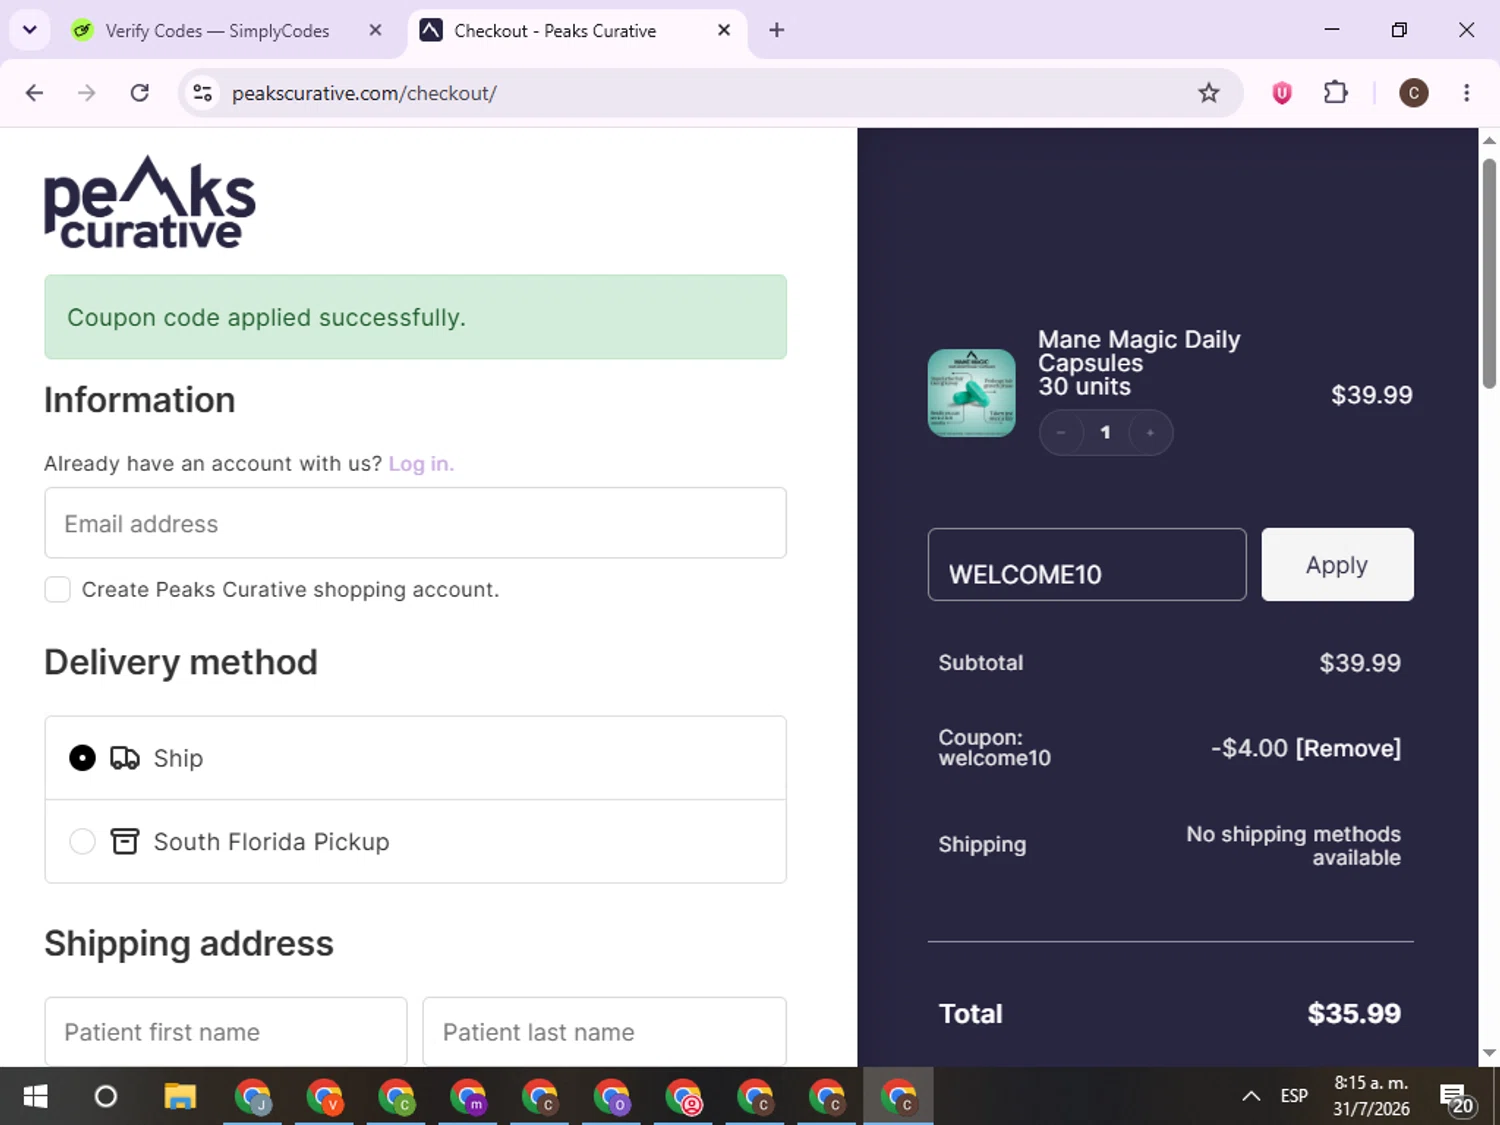Click 'No shipping methods available' text
The image size is (1500, 1125).
1293,846
